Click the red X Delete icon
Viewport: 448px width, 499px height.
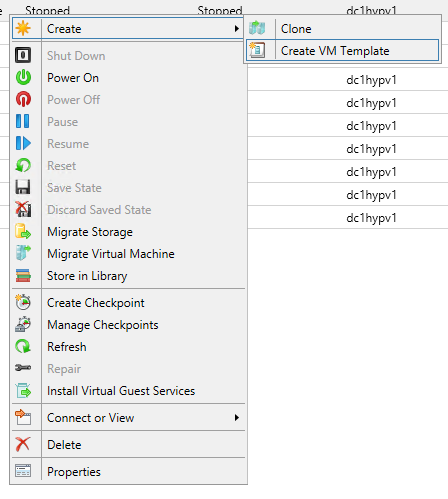23,444
